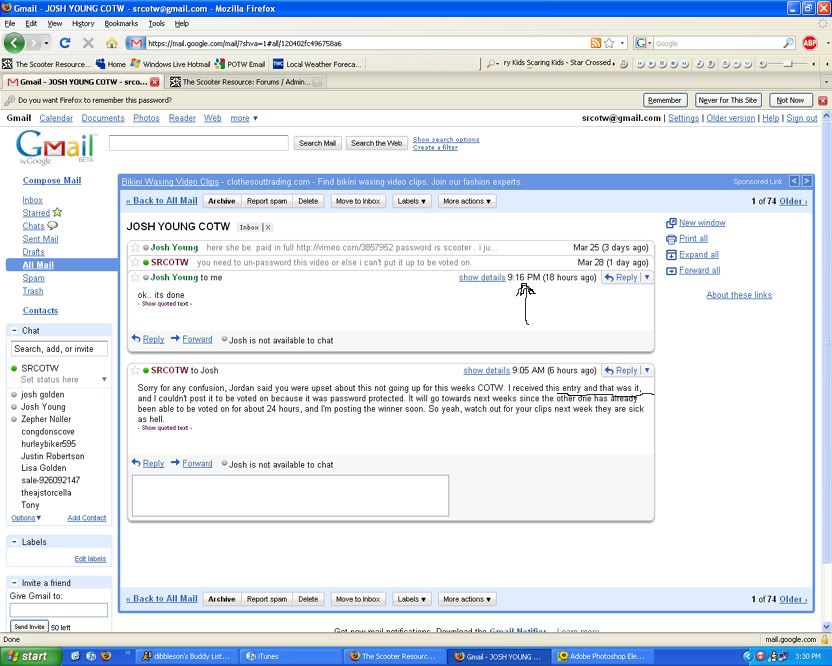Click the Firefox Home toolbar icon
The height and width of the screenshot is (666, 832).
(x=112, y=43)
